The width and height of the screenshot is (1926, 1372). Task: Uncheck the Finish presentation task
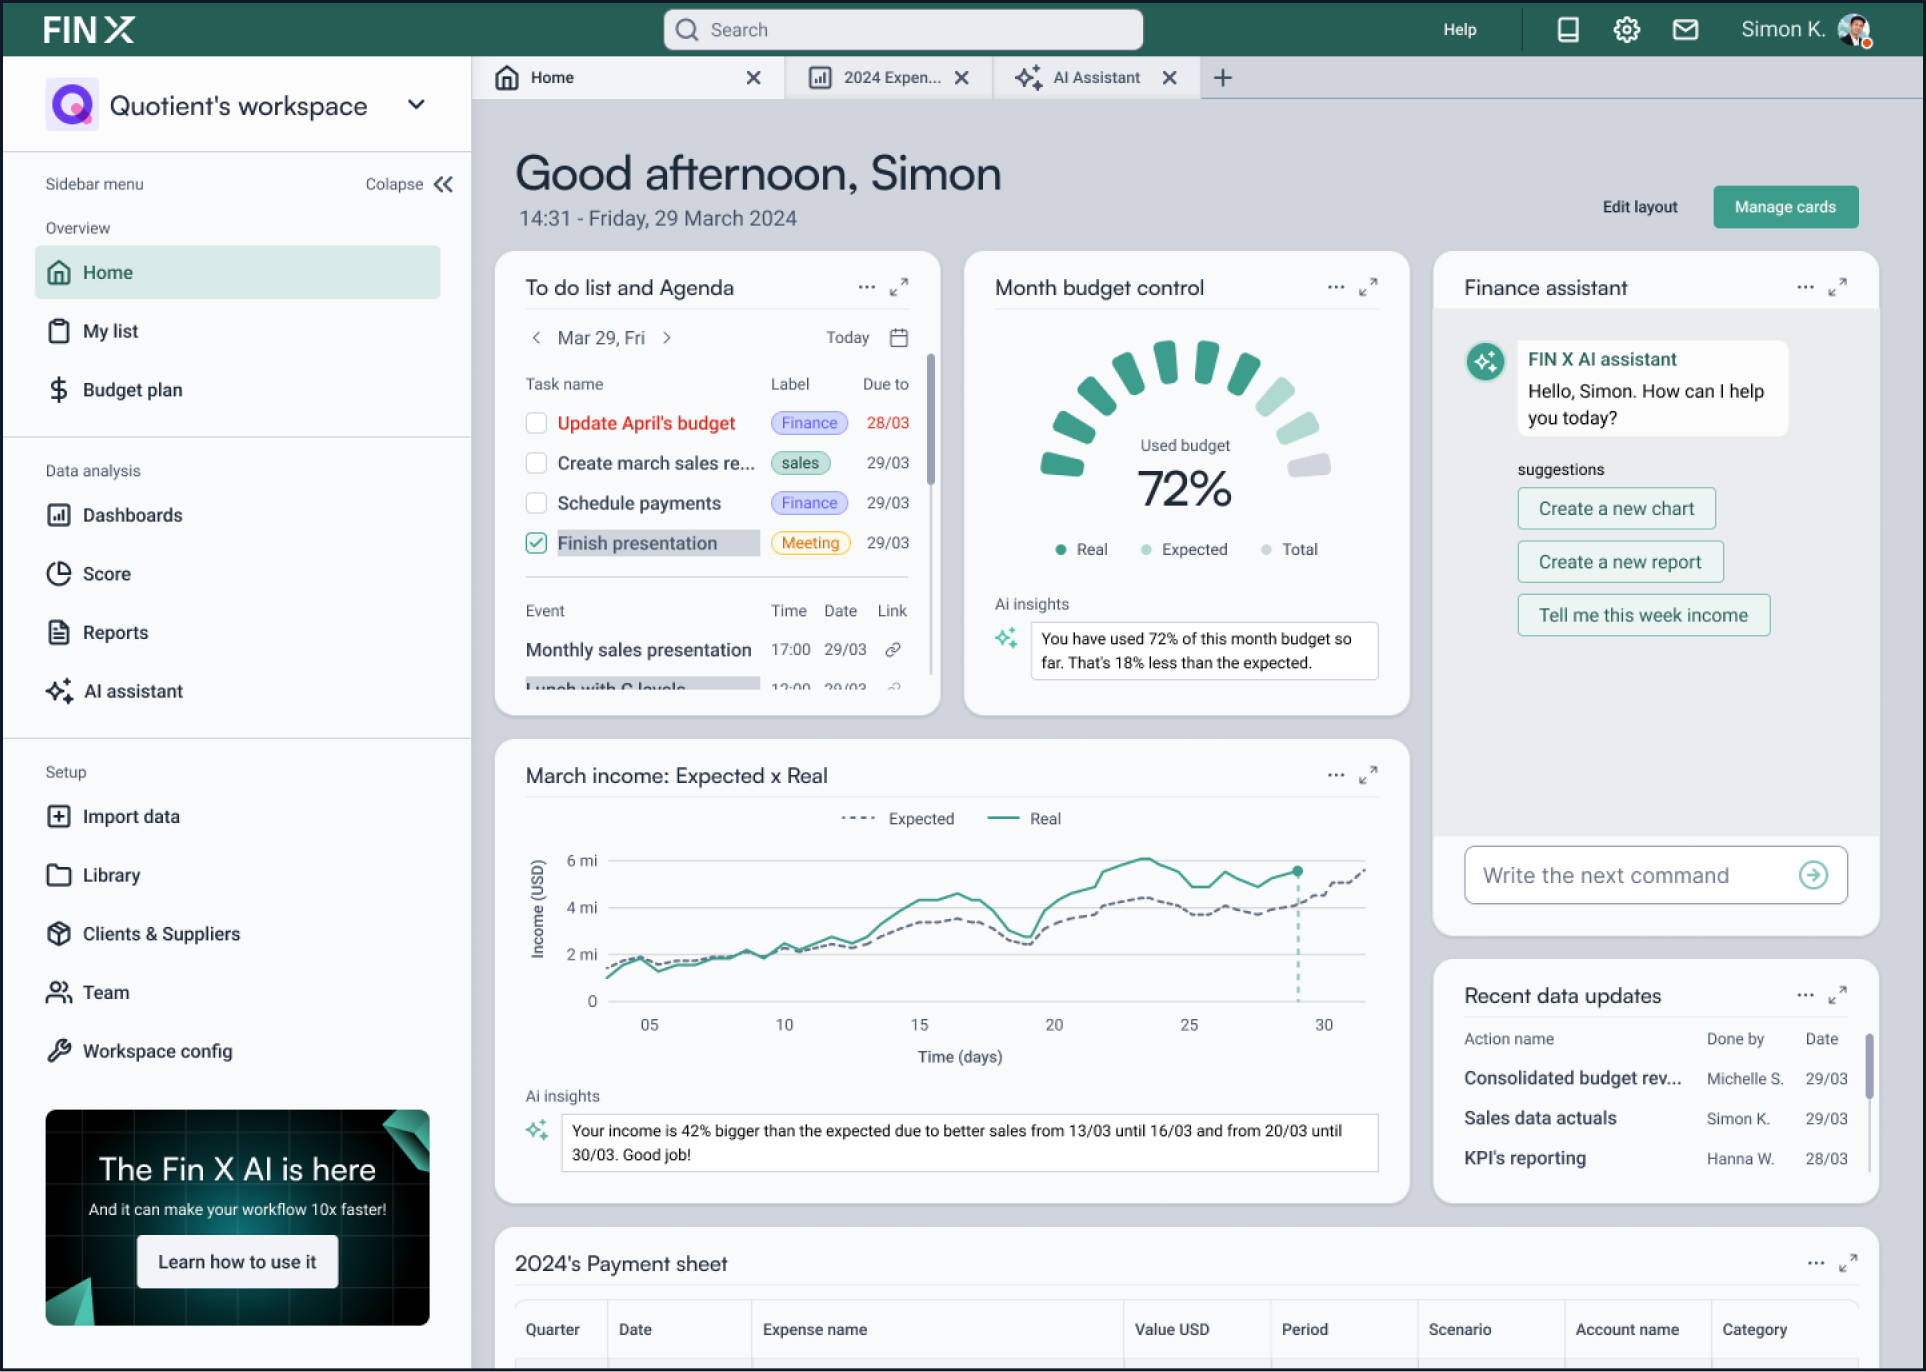pos(536,543)
